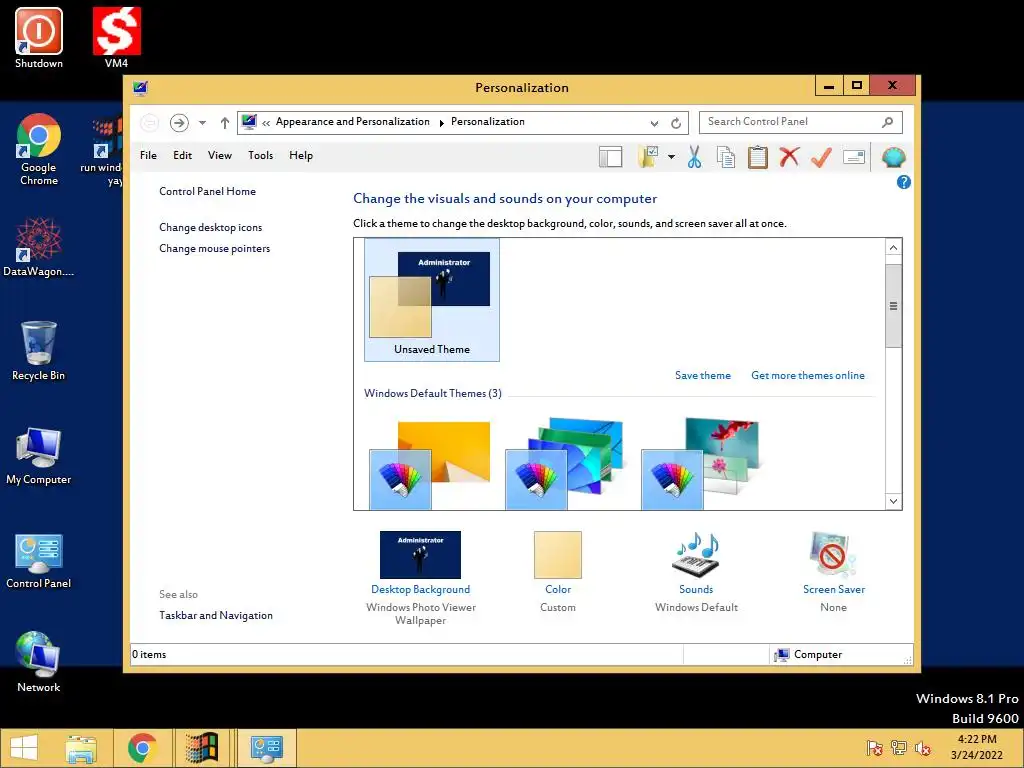
Task: Click theme list scroll up arrow
Action: coord(893,248)
